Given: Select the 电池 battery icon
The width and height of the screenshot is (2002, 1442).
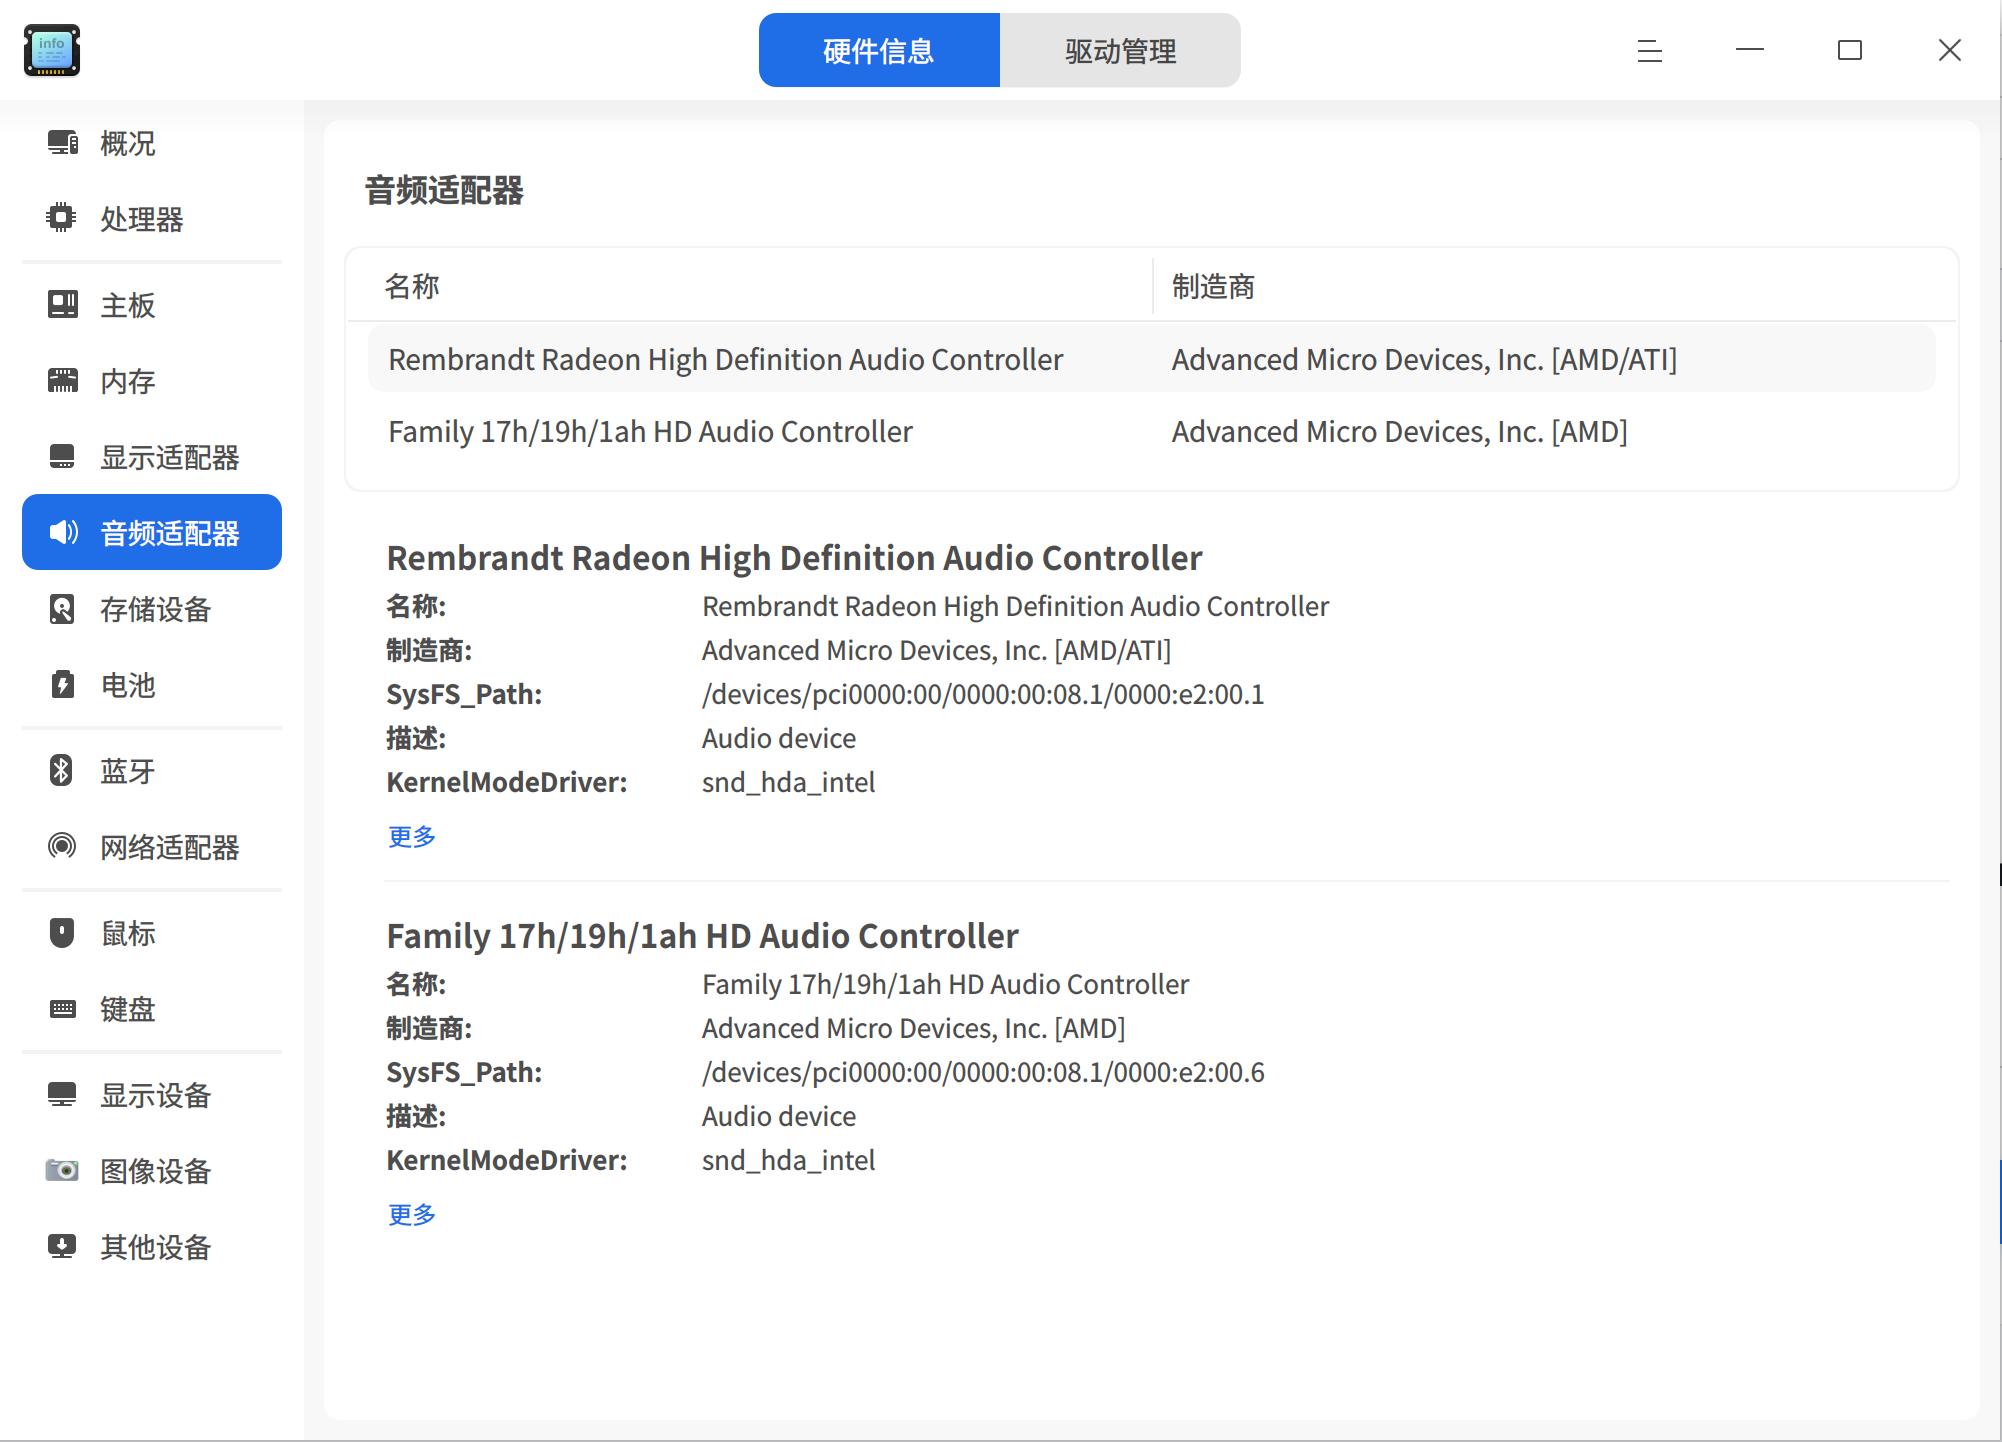Looking at the screenshot, I should pos(63,685).
